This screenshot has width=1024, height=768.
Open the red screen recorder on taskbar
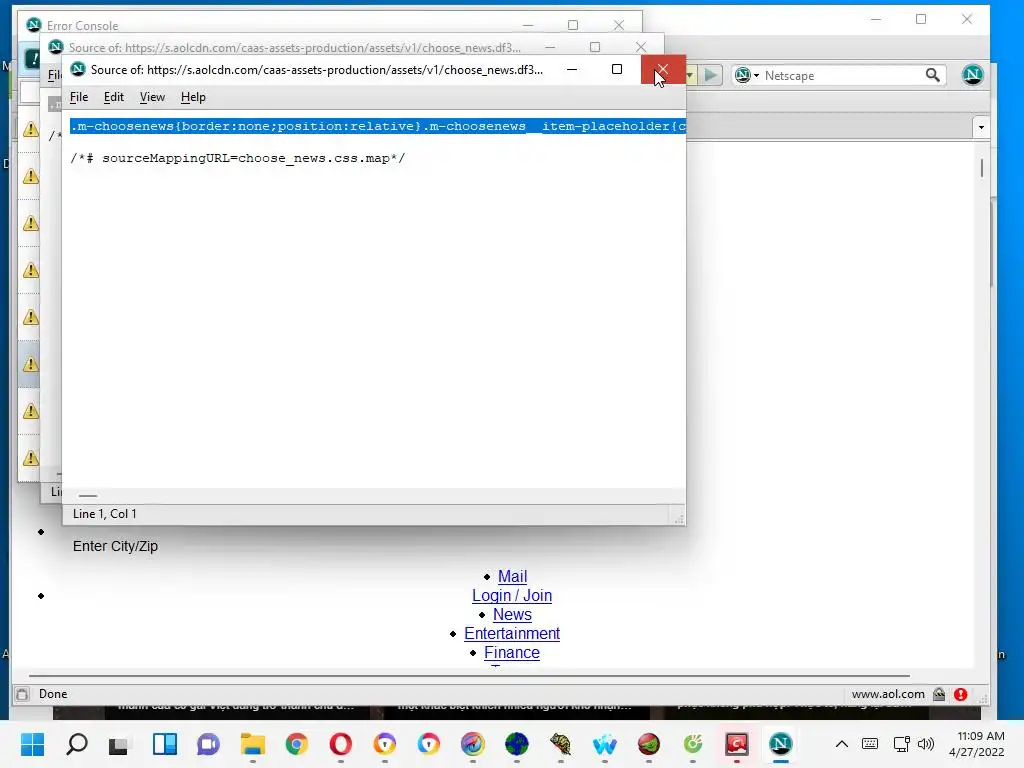click(737, 744)
